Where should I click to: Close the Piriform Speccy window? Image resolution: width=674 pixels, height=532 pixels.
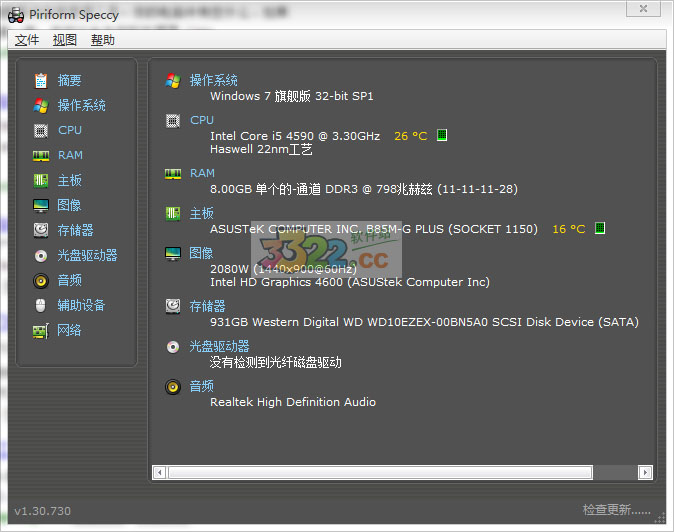tap(643, 9)
